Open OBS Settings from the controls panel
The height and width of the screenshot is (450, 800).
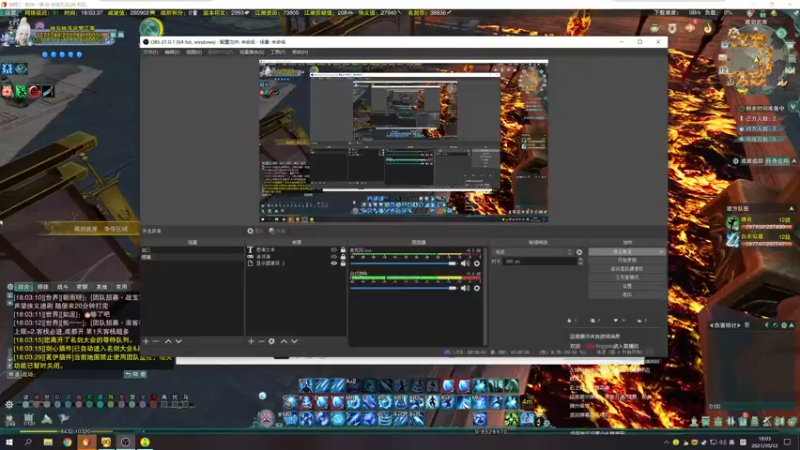(627, 286)
